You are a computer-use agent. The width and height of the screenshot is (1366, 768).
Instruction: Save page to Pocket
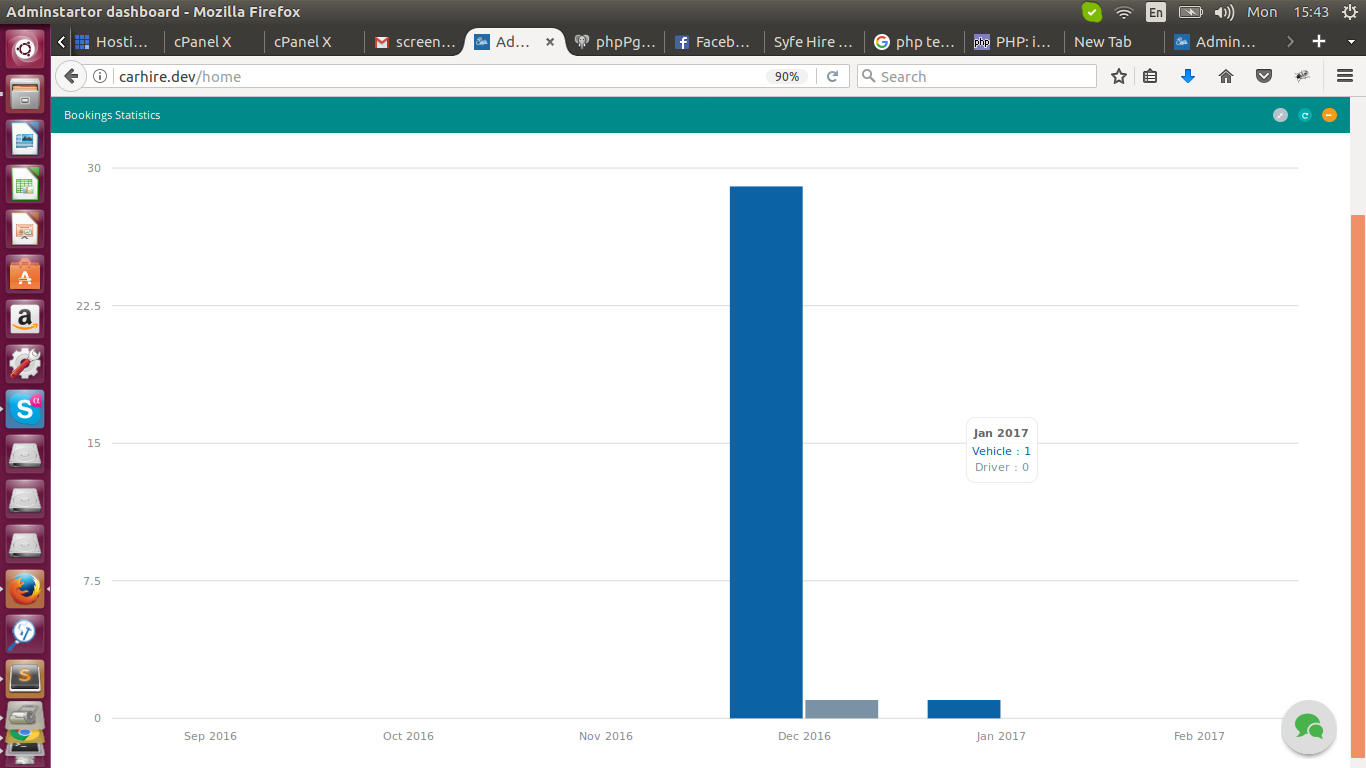(x=1264, y=76)
